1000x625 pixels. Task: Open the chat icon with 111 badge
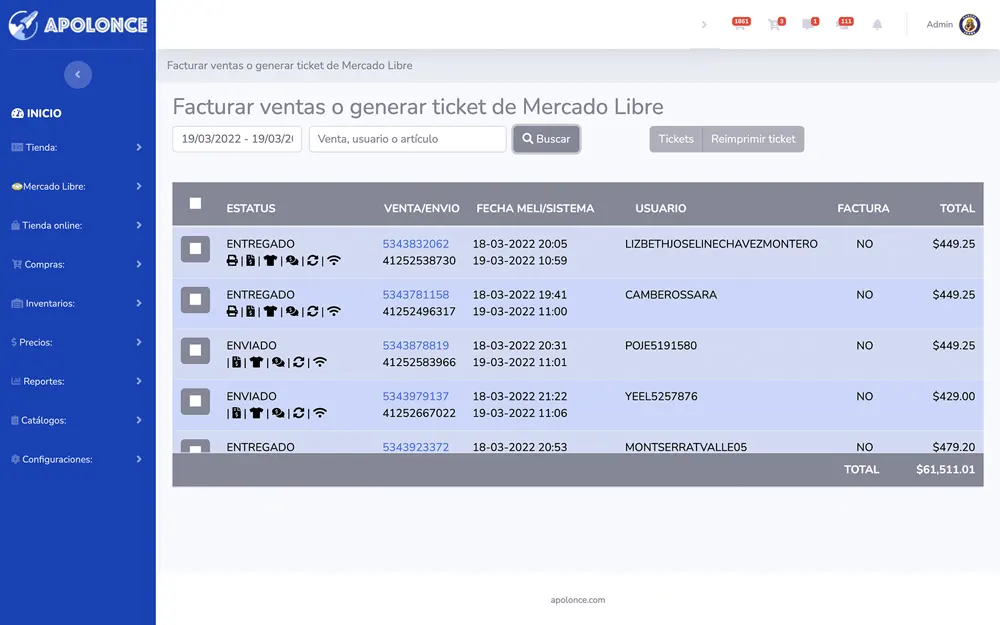[x=844, y=24]
